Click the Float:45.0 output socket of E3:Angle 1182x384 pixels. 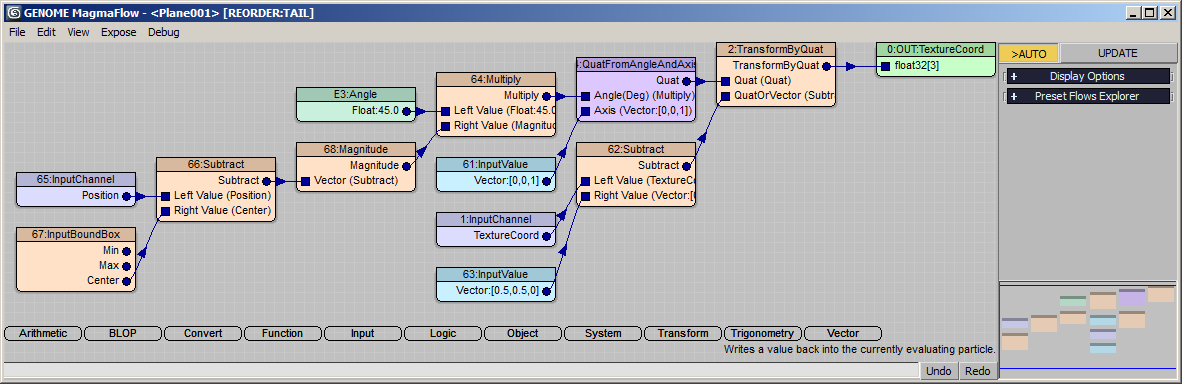coord(407,111)
